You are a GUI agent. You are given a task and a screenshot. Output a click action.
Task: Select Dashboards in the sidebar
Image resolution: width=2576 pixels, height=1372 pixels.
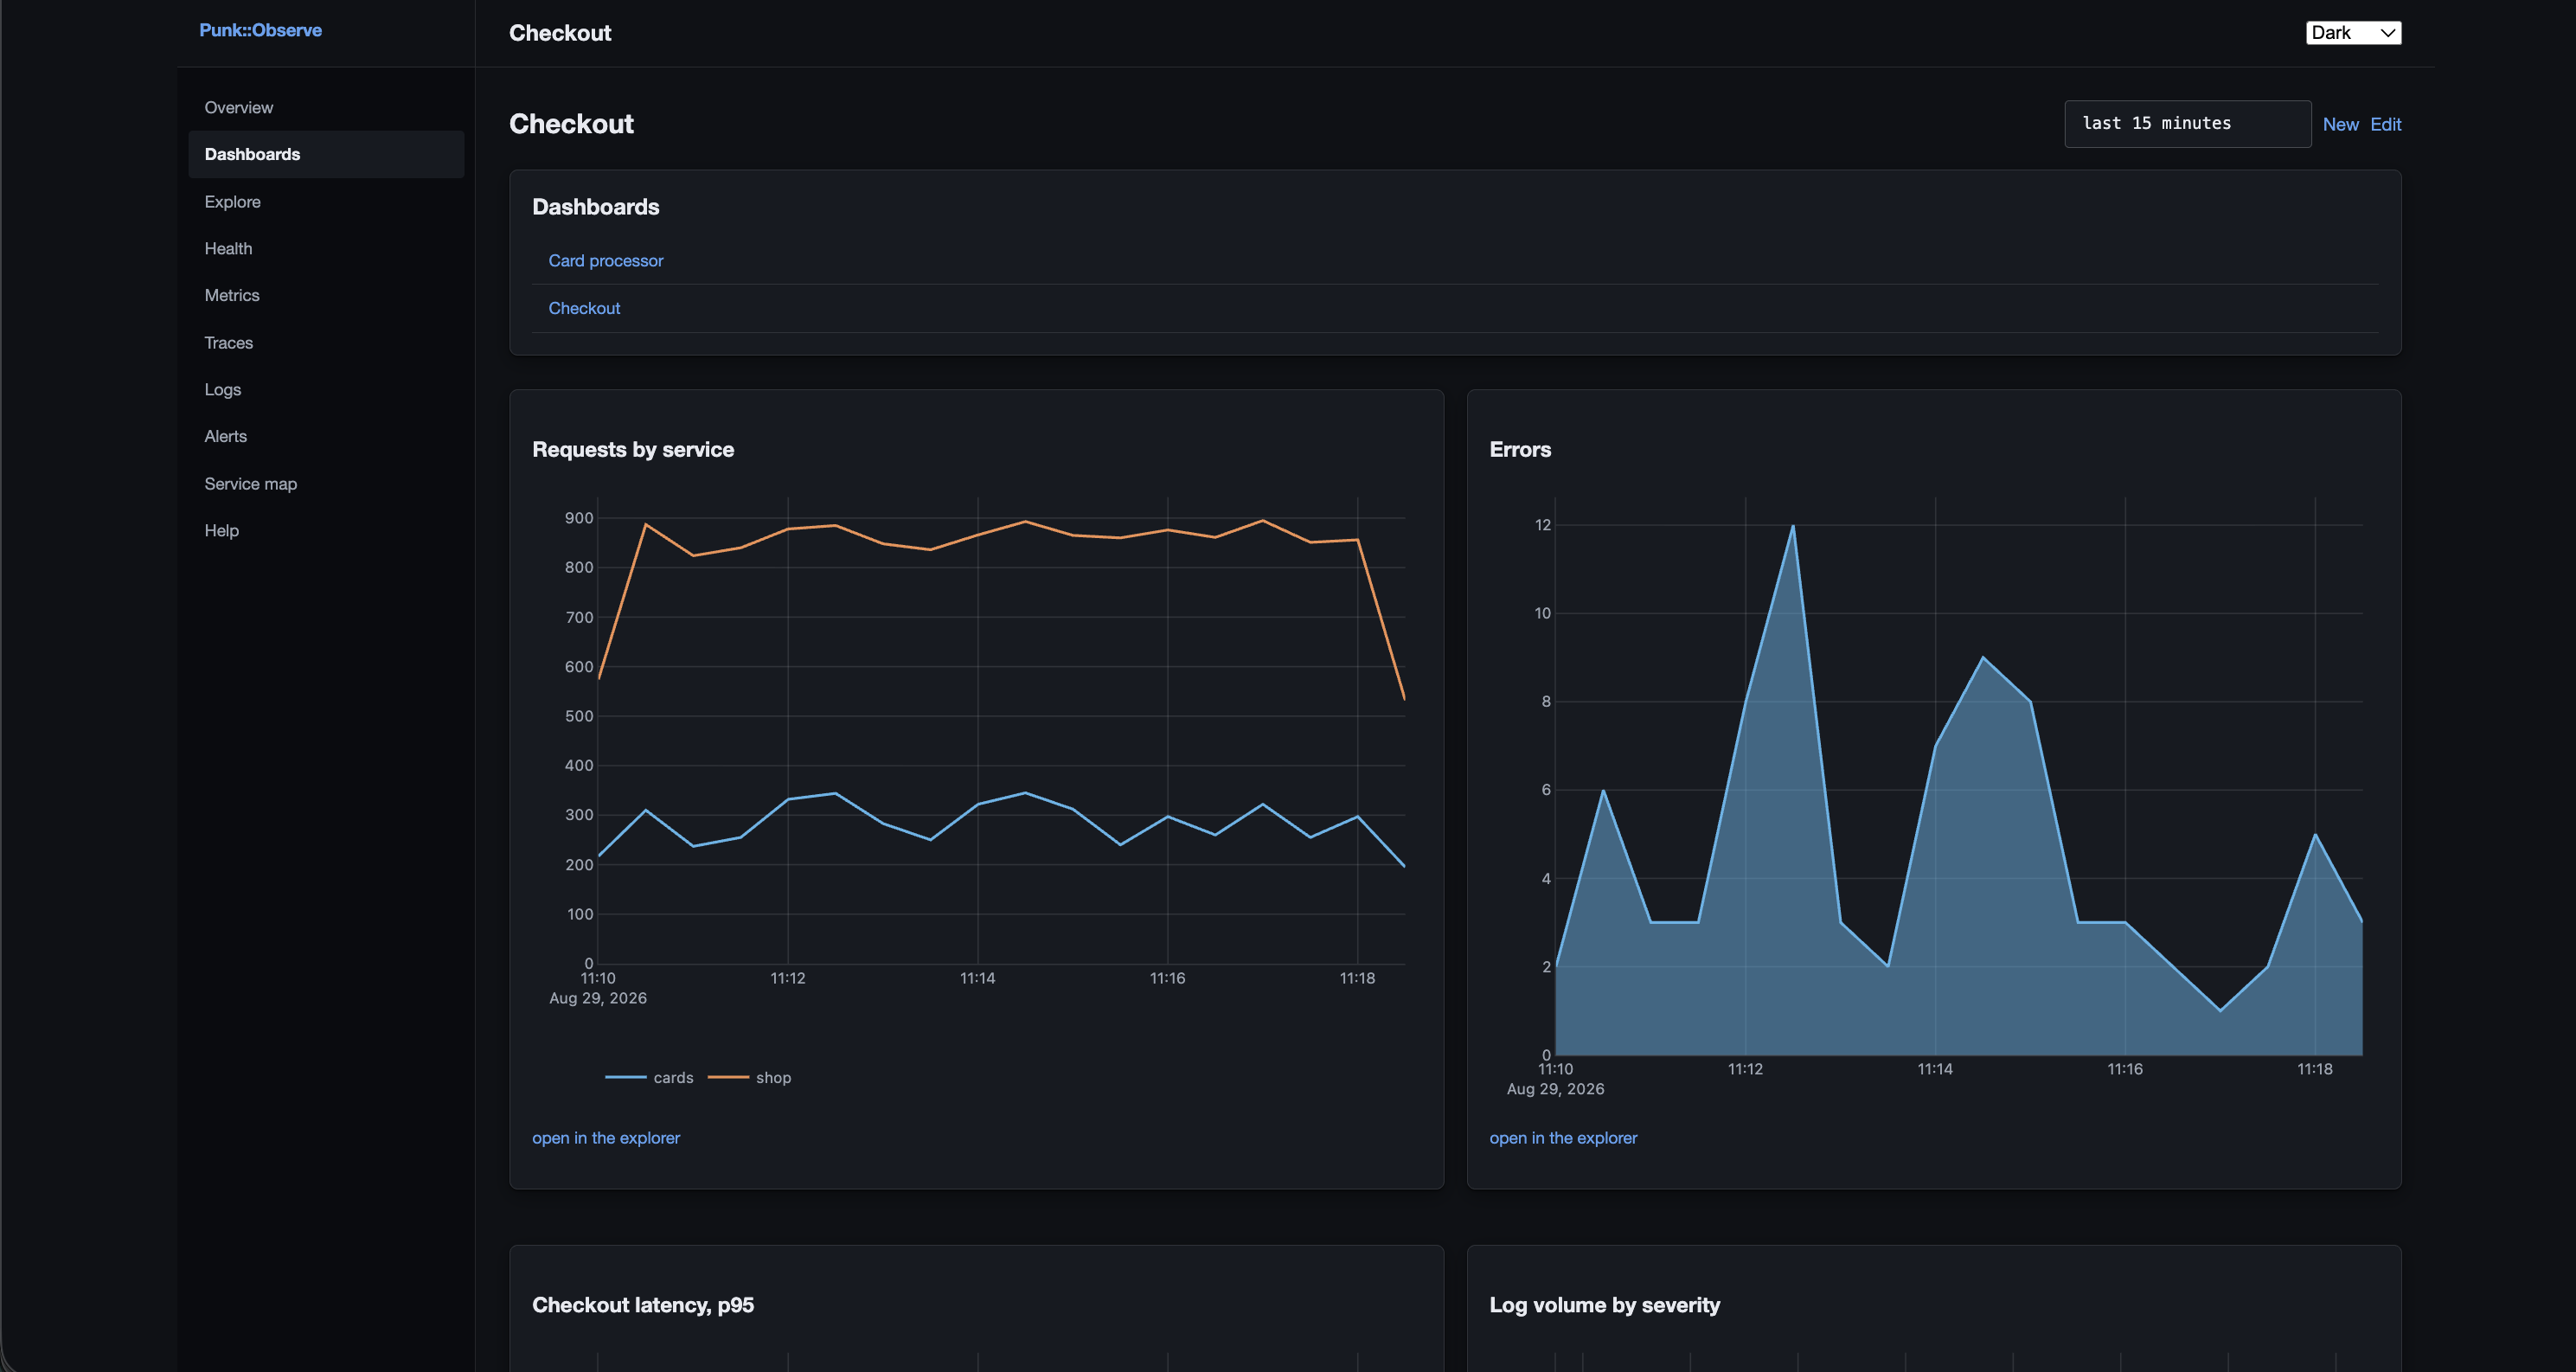click(326, 154)
